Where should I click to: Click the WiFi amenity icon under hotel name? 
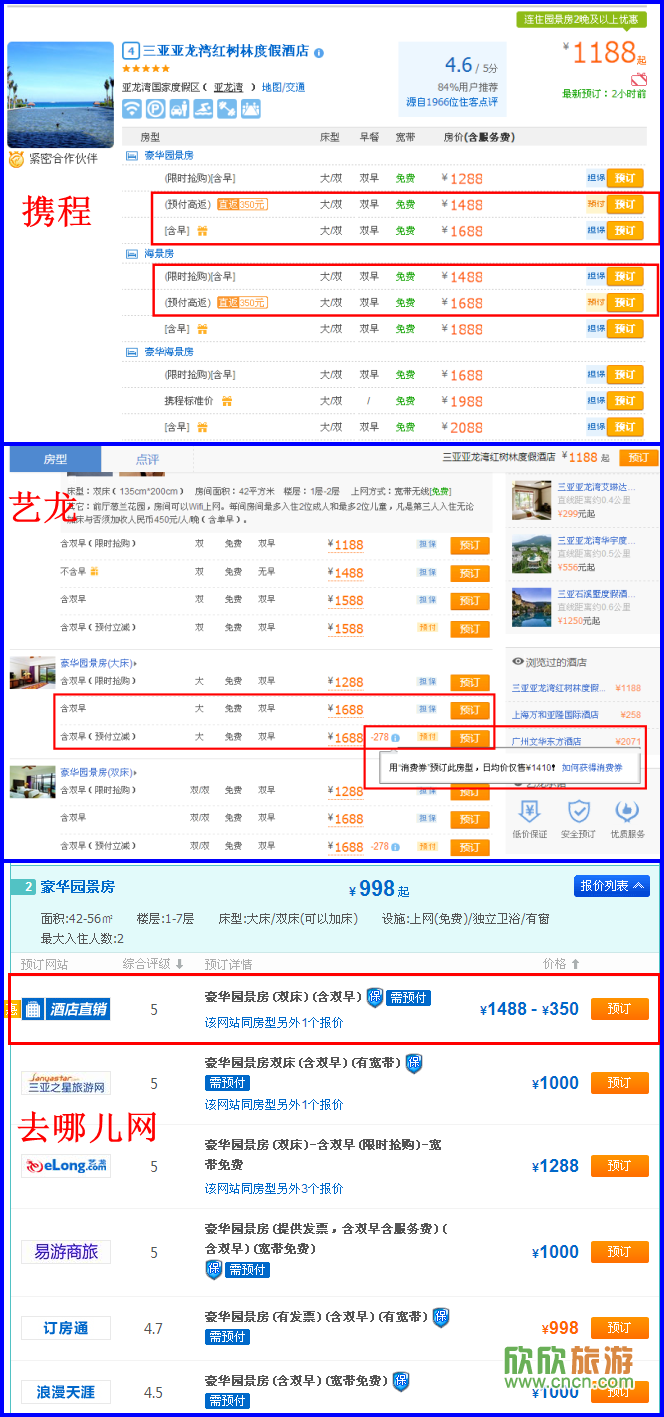[x=132, y=109]
